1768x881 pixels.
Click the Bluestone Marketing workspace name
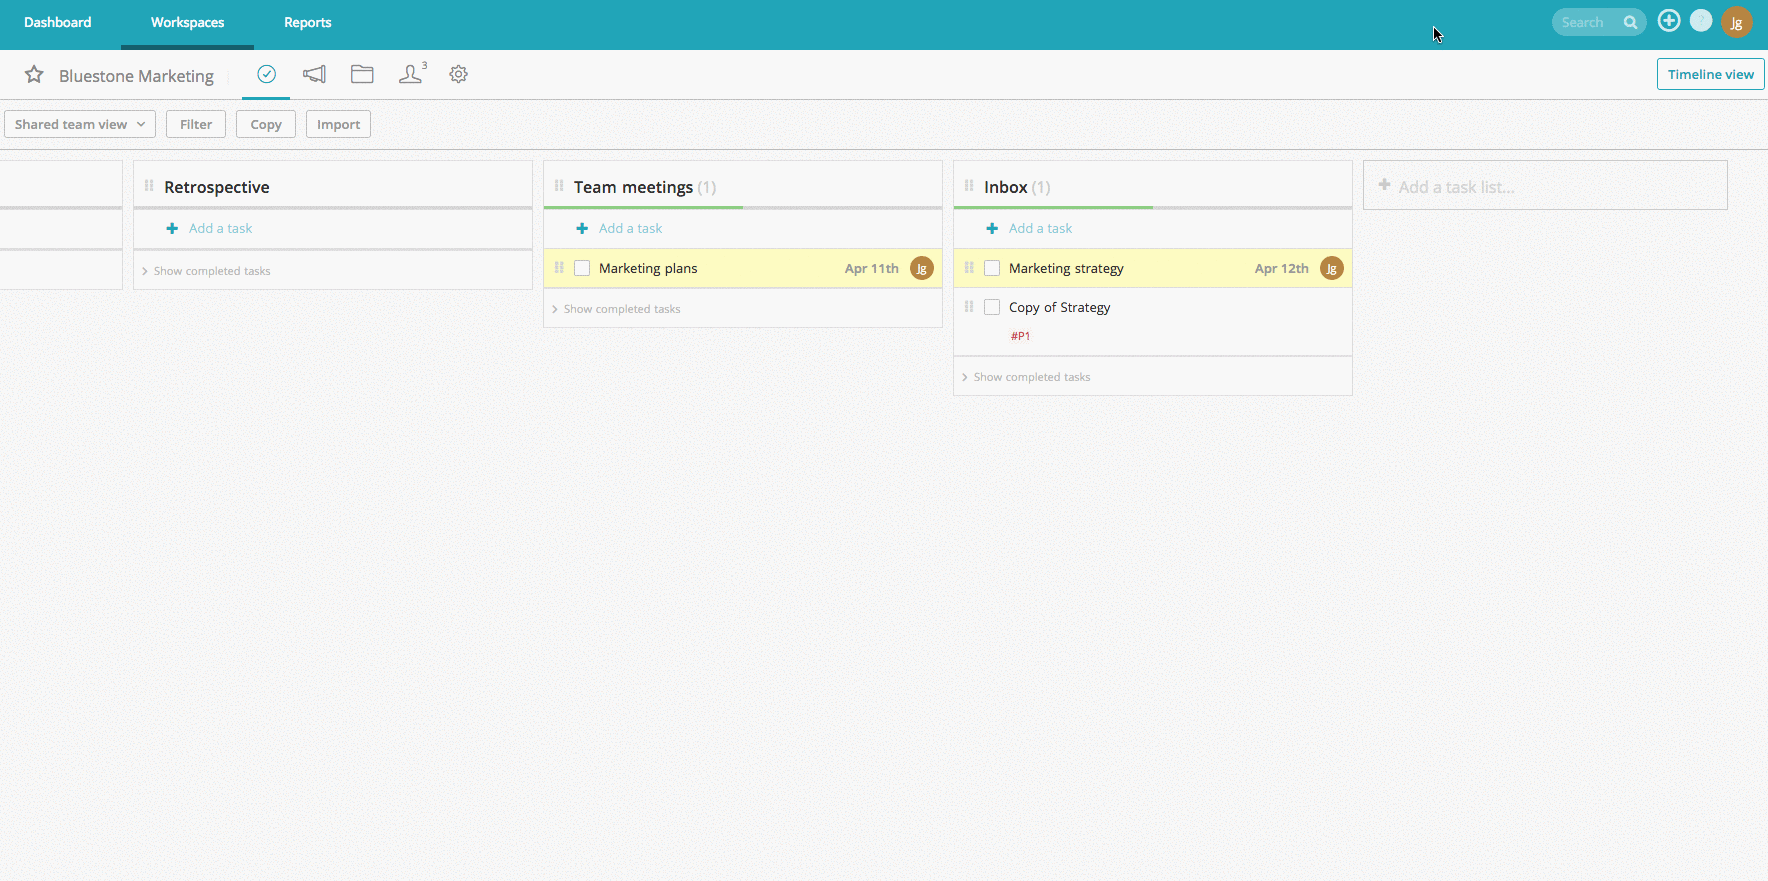coord(136,76)
